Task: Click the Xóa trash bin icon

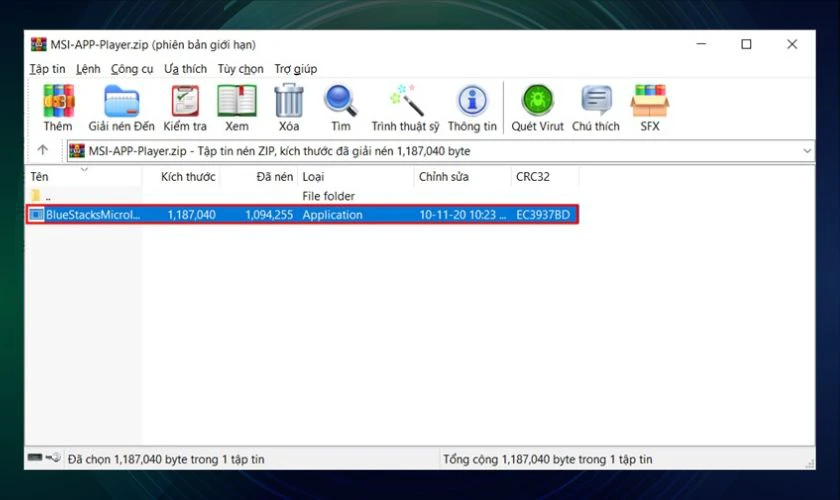Action: point(289,101)
